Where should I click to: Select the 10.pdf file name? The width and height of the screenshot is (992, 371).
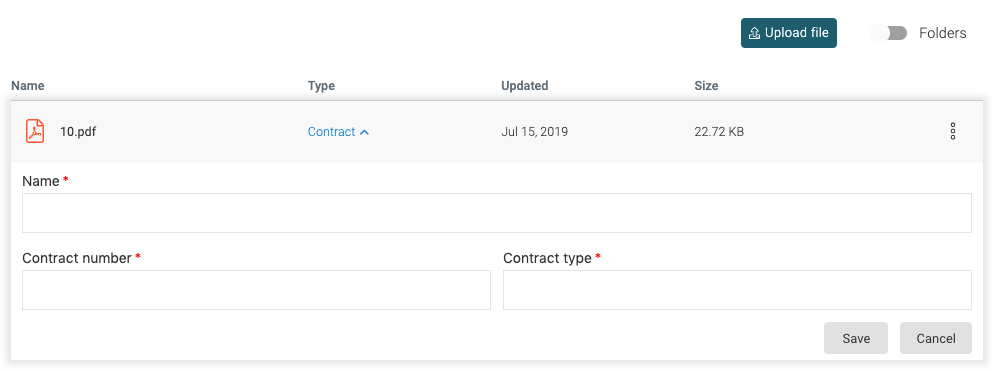tap(78, 132)
